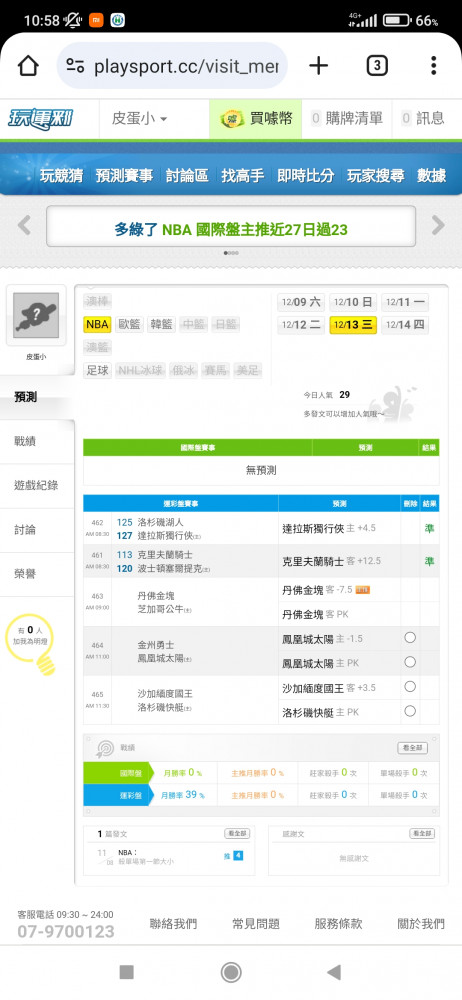Image resolution: width=462 pixels, height=1000 pixels.
Task: Open 玩家搜尋 in nav bar
Action: tap(376, 176)
